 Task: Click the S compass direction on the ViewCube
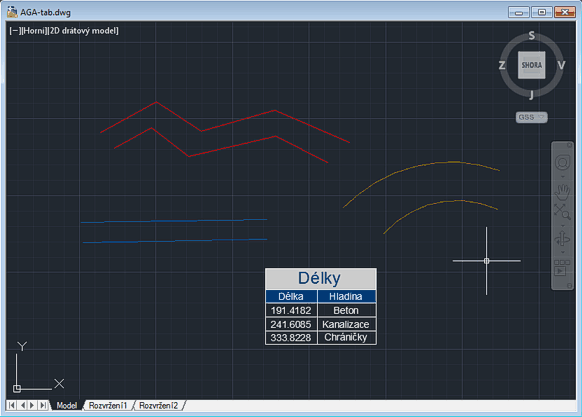532,36
